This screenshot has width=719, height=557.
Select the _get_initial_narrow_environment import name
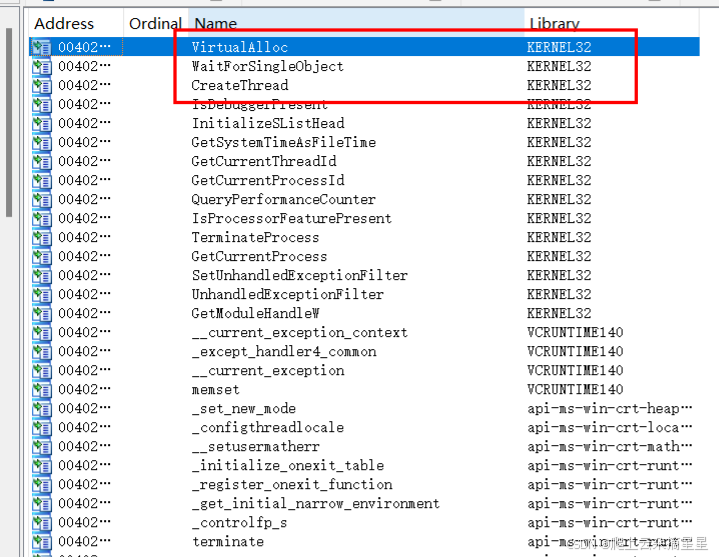(316, 504)
